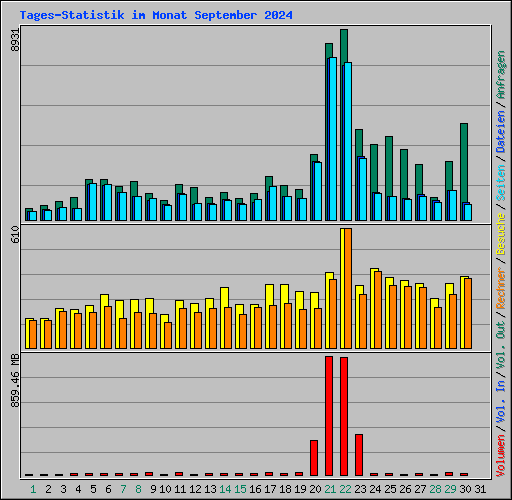
Task: Click the red Volumen bar for day 23
Action: 359,455
